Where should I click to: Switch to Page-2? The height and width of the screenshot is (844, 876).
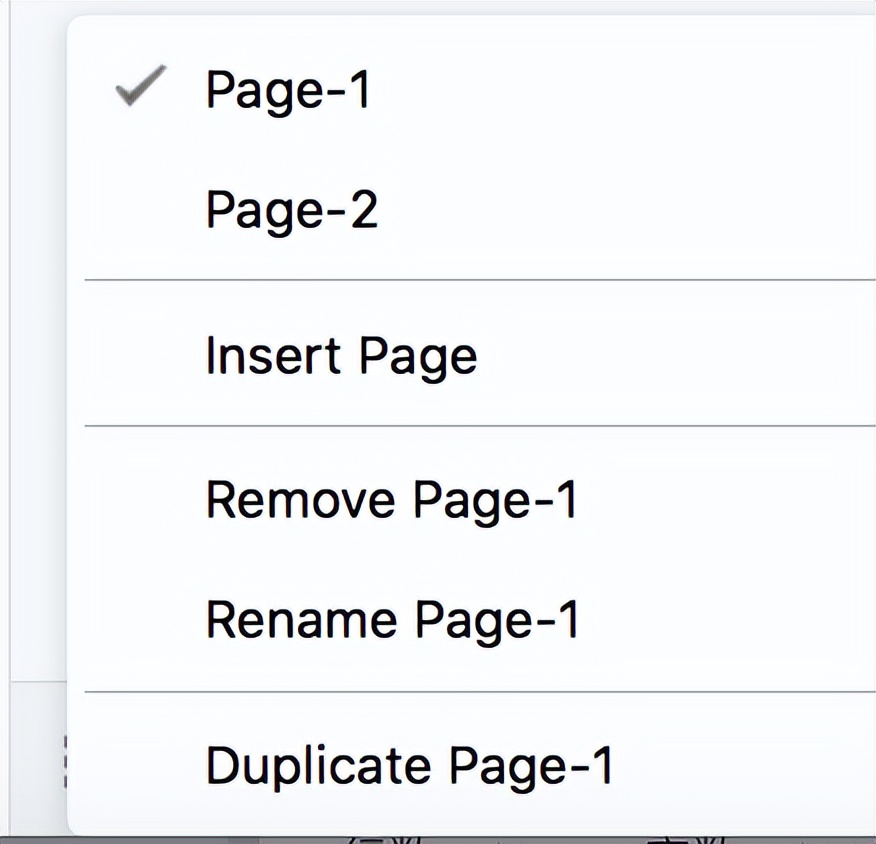[x=292, y=211]
